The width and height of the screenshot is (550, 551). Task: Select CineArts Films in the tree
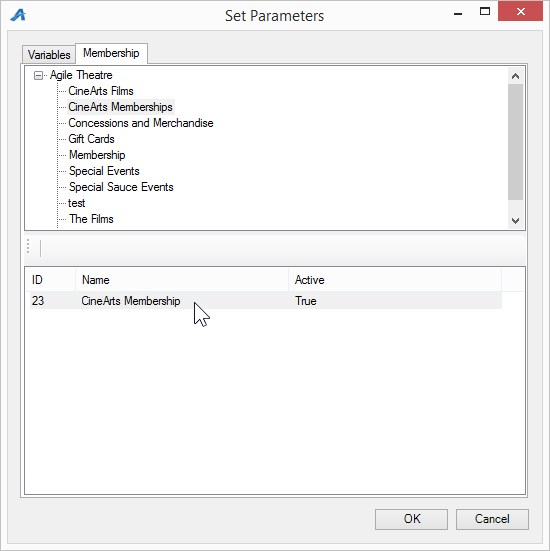[101, 91]
